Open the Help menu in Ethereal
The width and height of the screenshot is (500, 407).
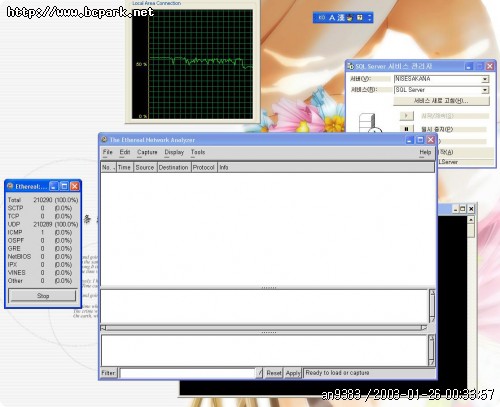[x=425, y=152]
